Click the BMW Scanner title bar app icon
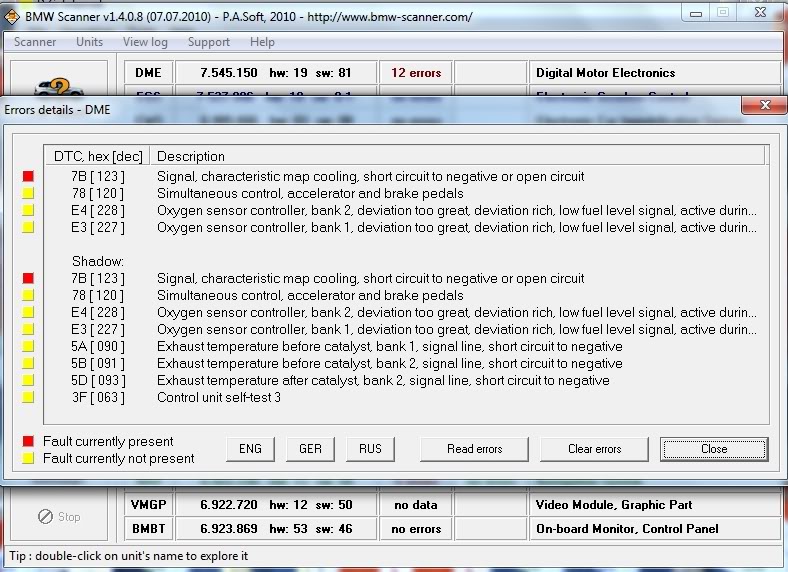 [12, 17]
